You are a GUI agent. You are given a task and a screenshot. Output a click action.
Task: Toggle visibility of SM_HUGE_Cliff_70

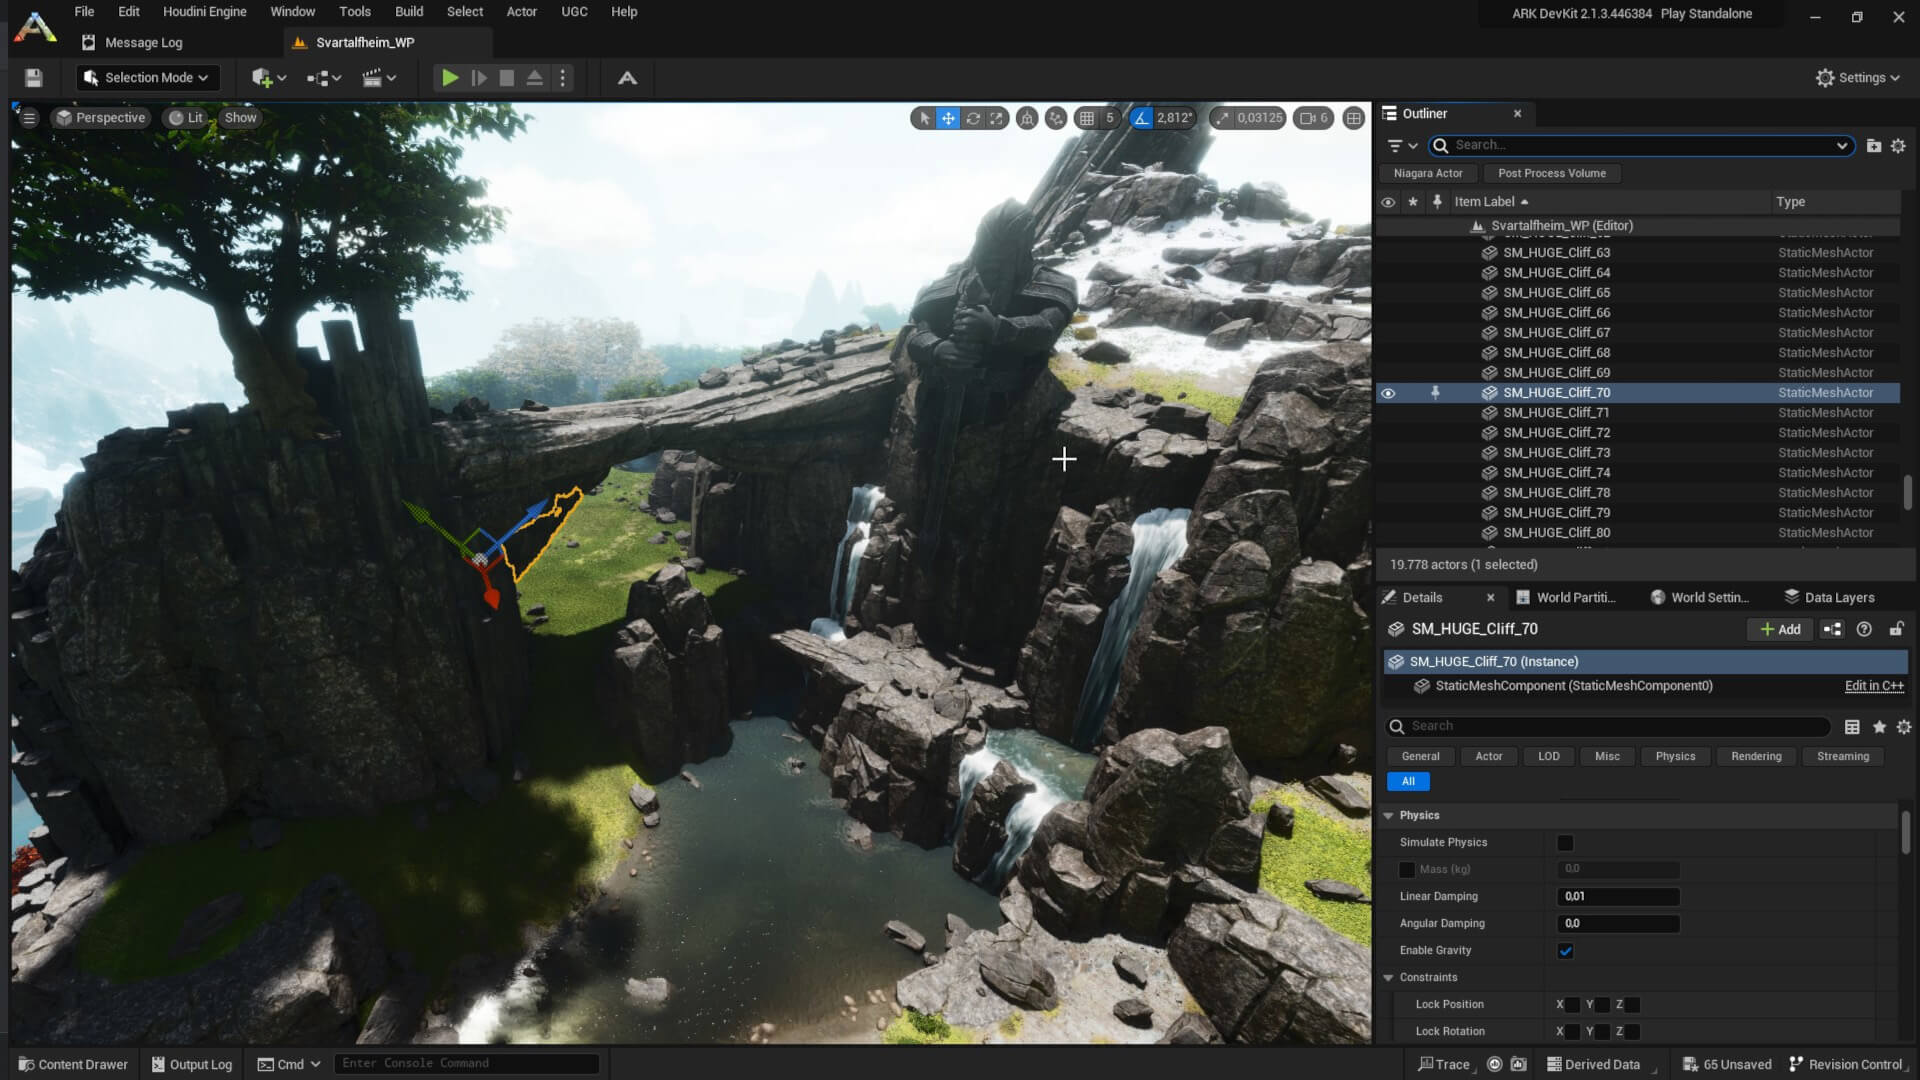tap(1388, 392)
